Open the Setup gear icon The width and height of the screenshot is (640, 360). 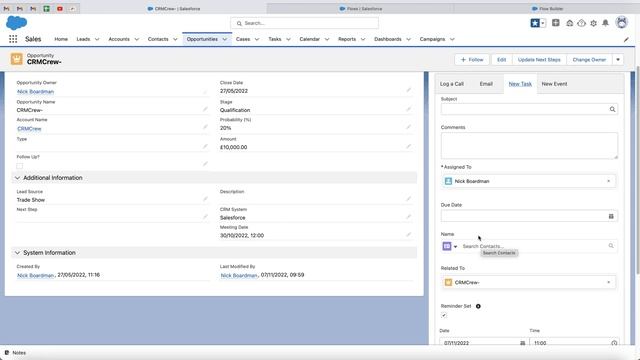593,23
